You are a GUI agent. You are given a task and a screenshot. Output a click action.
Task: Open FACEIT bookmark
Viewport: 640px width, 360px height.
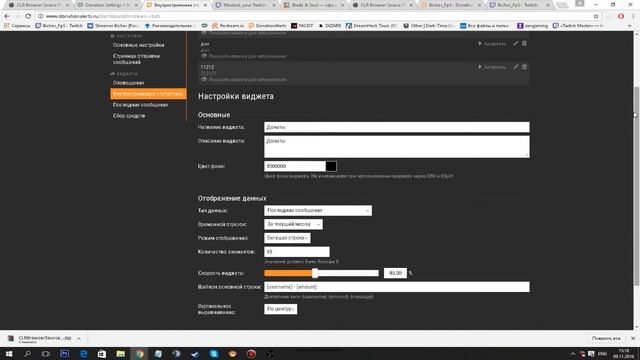point(302,25)
